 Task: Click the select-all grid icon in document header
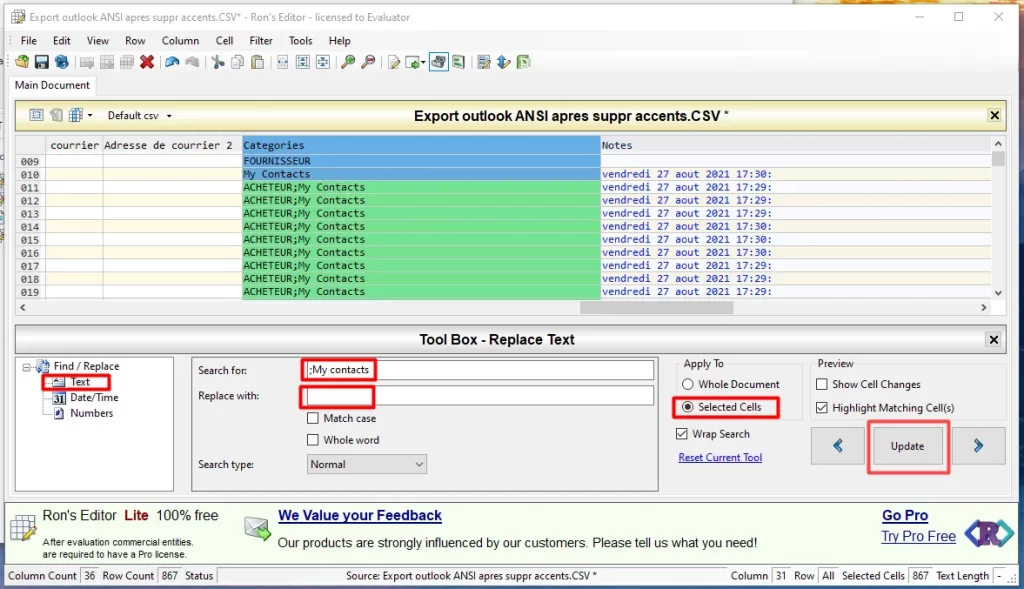click(x=37, y=115)
